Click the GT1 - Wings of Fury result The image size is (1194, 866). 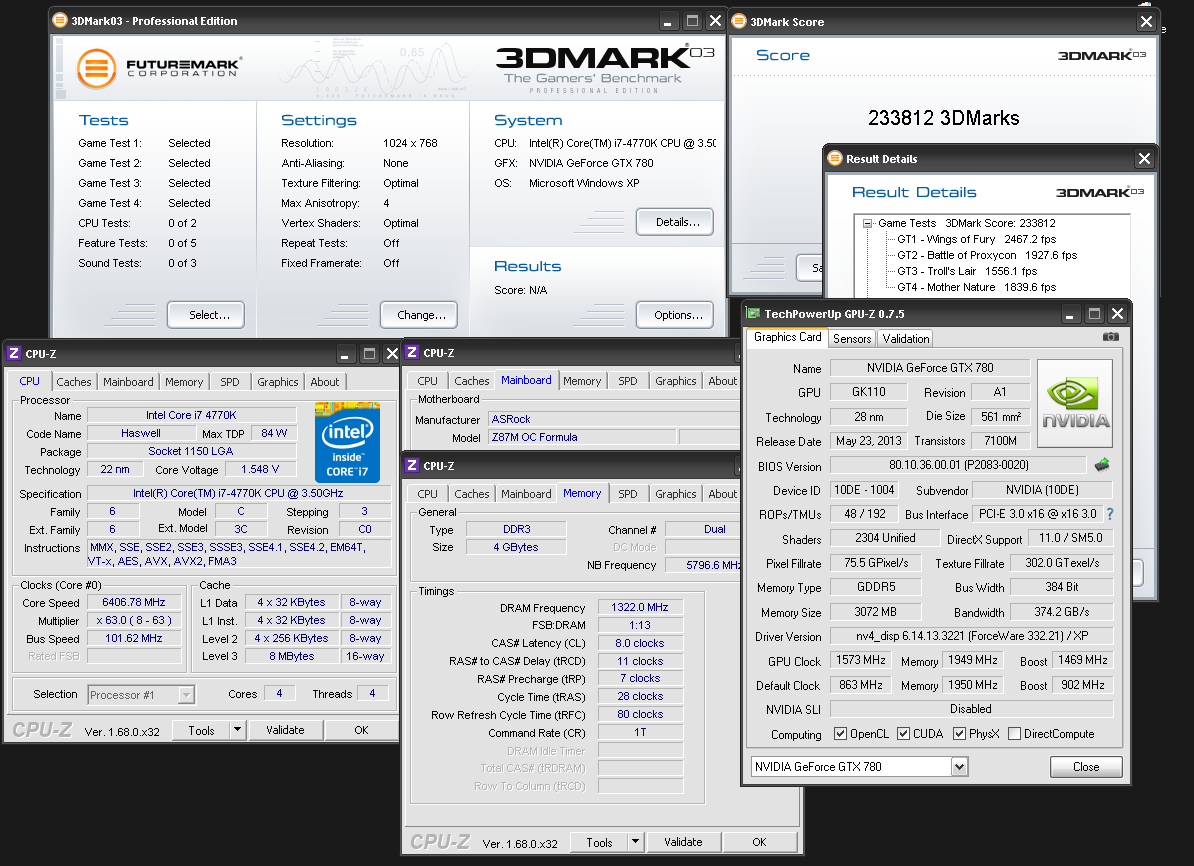pos(976,239)
